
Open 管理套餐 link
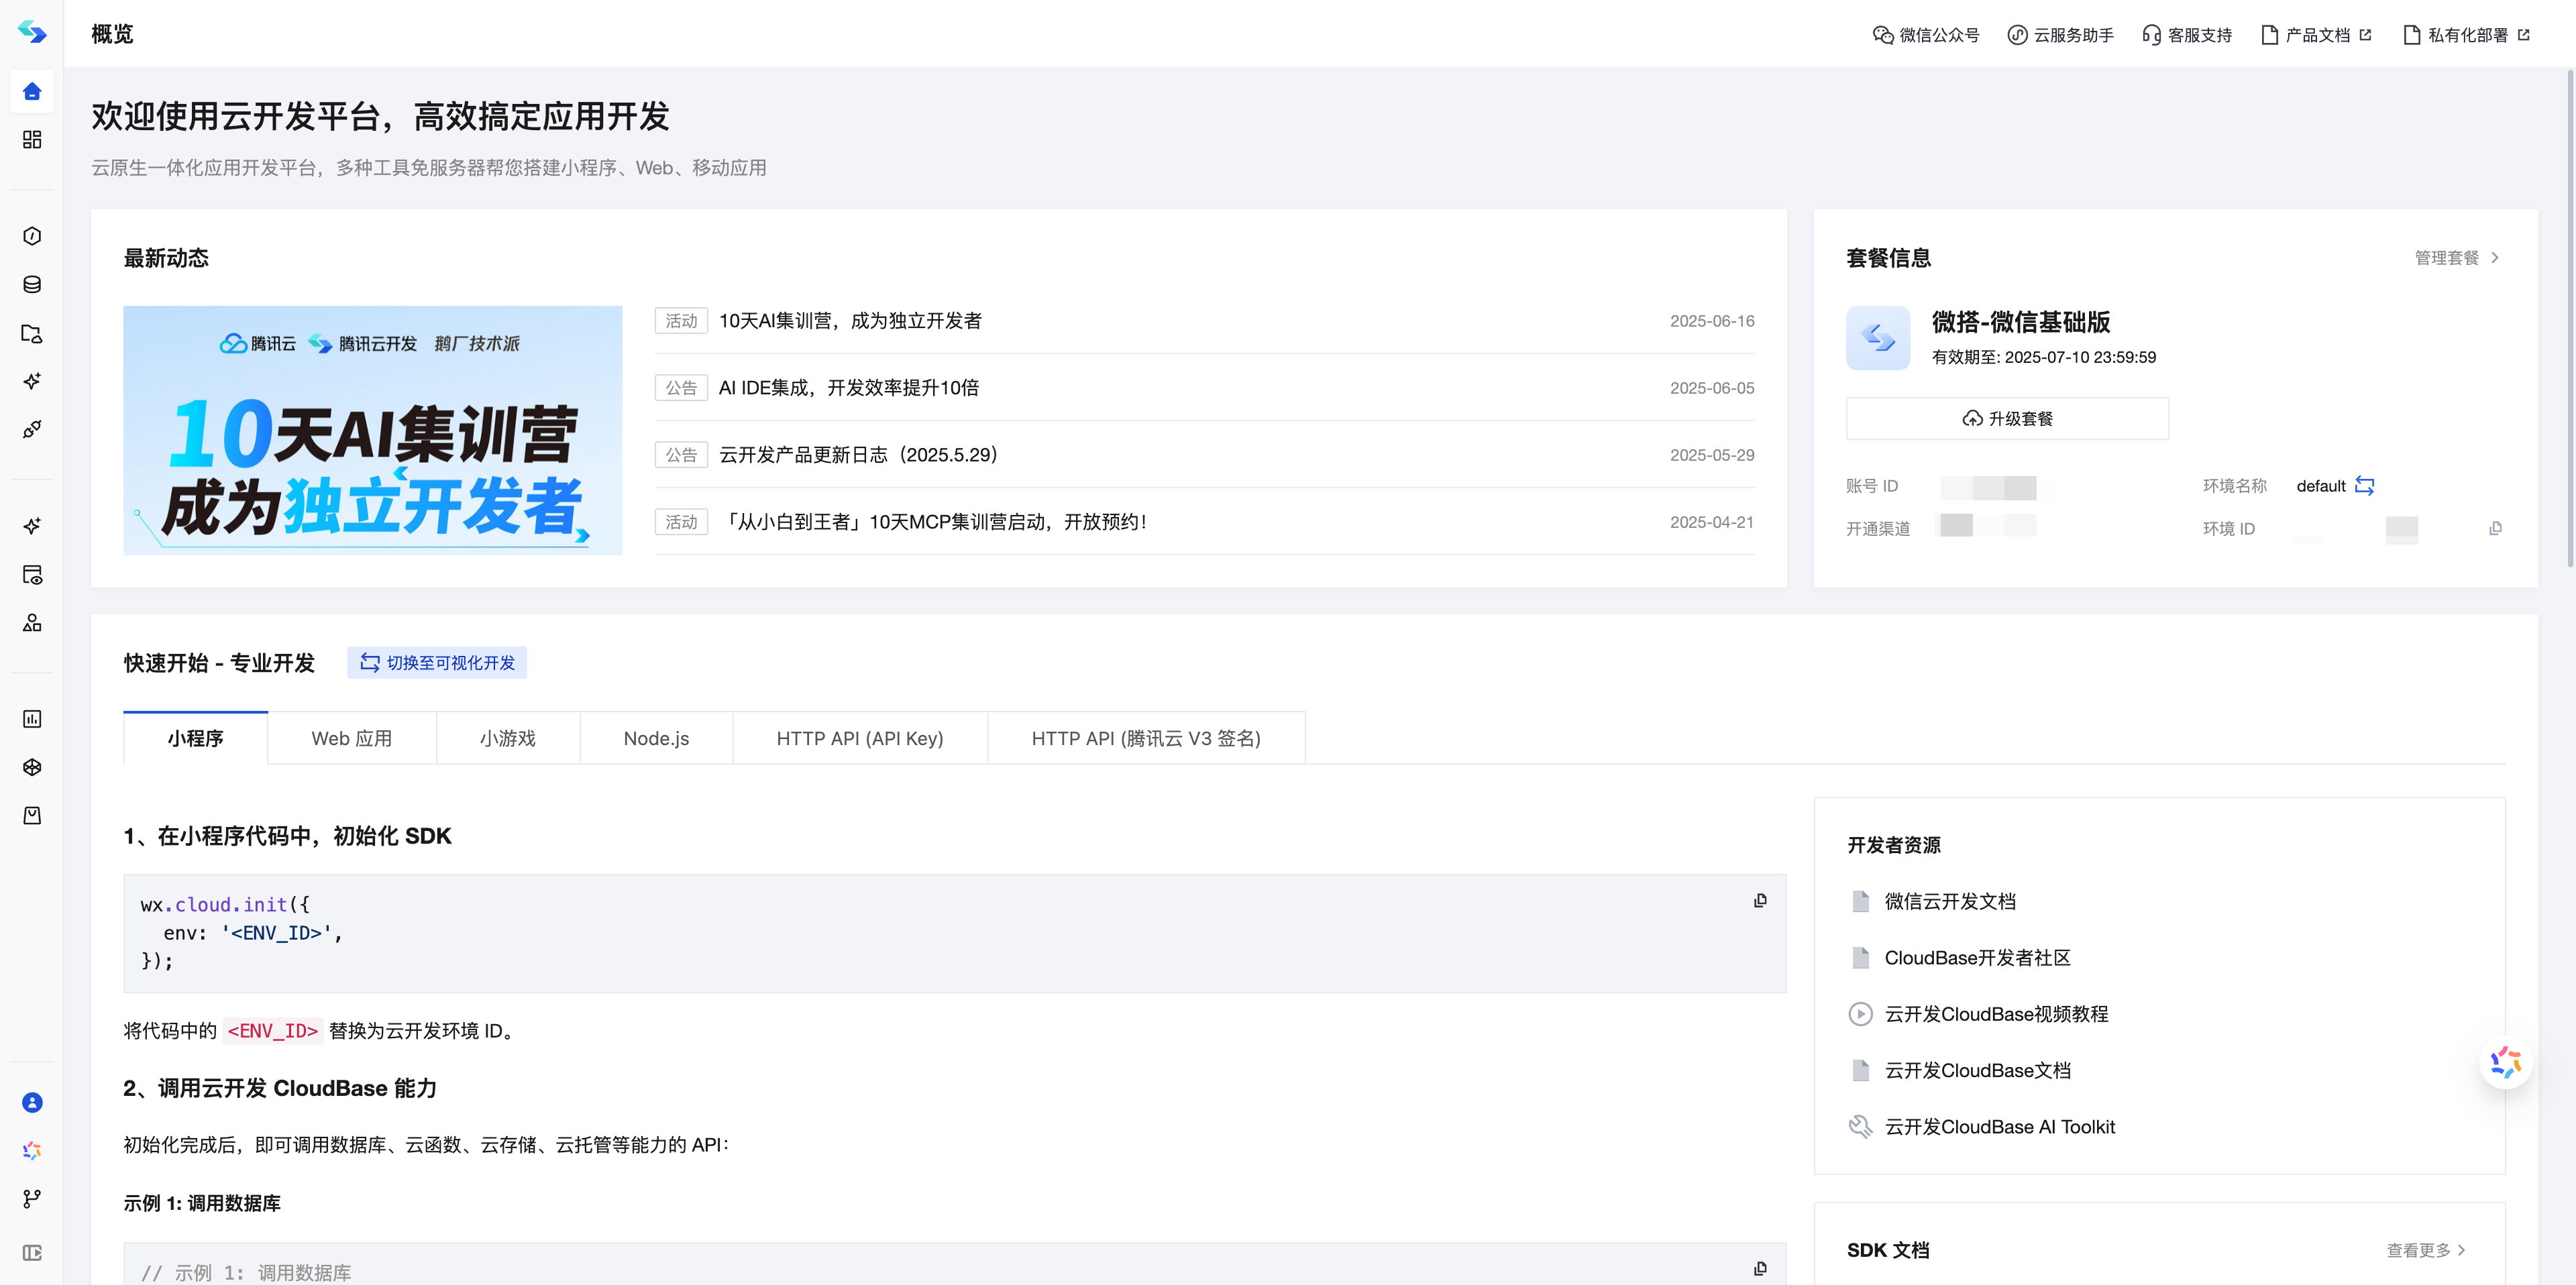(x=2457, y=258)
